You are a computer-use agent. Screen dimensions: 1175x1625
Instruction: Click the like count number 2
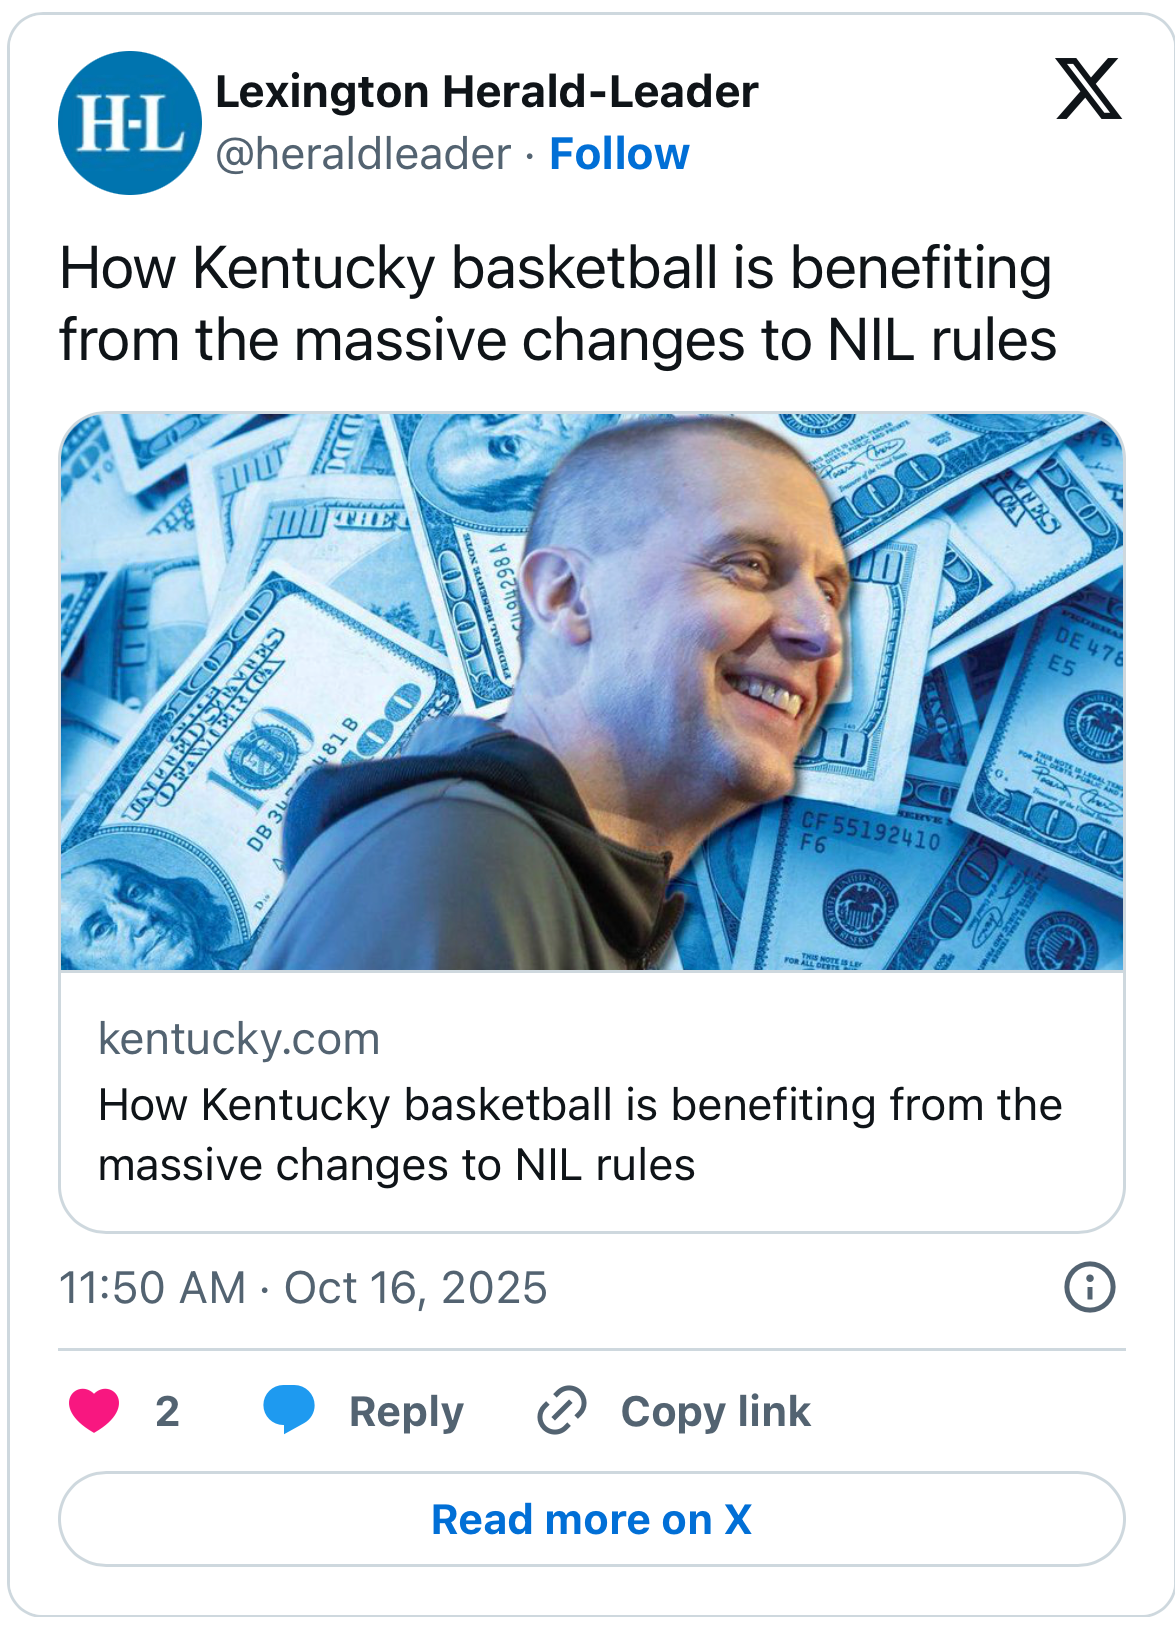tap(167, 1411)
